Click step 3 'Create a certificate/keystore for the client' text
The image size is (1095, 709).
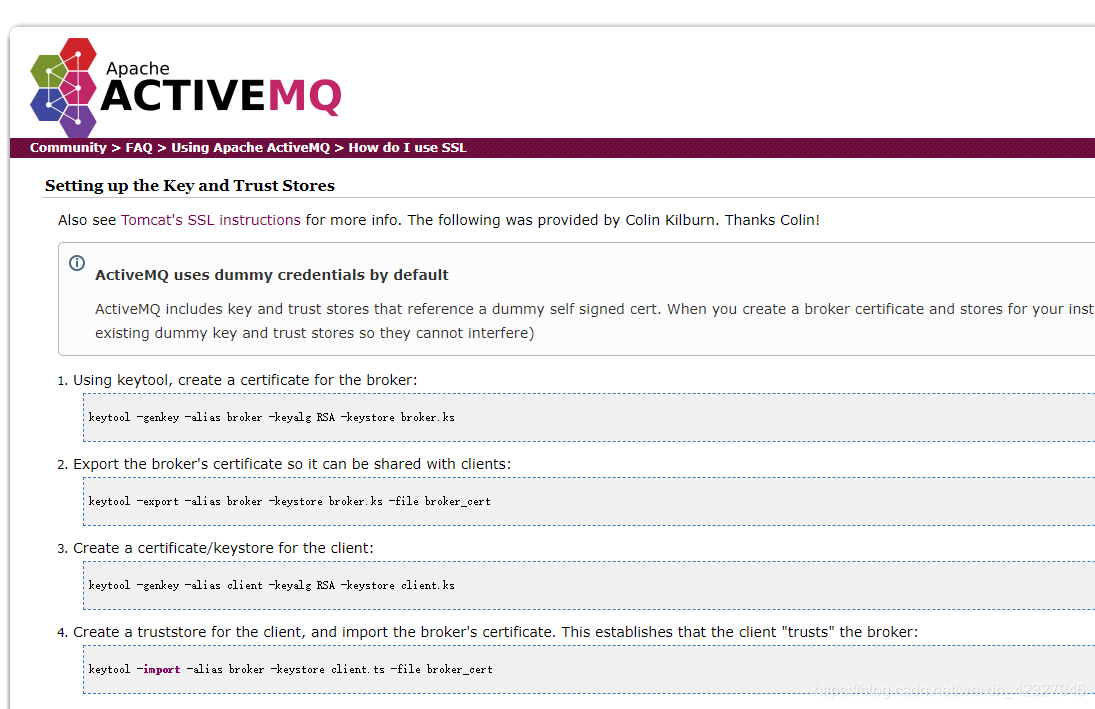point(223,548)
